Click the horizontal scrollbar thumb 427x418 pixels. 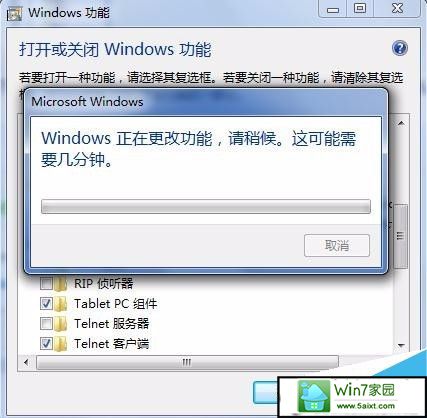(187, 362)
